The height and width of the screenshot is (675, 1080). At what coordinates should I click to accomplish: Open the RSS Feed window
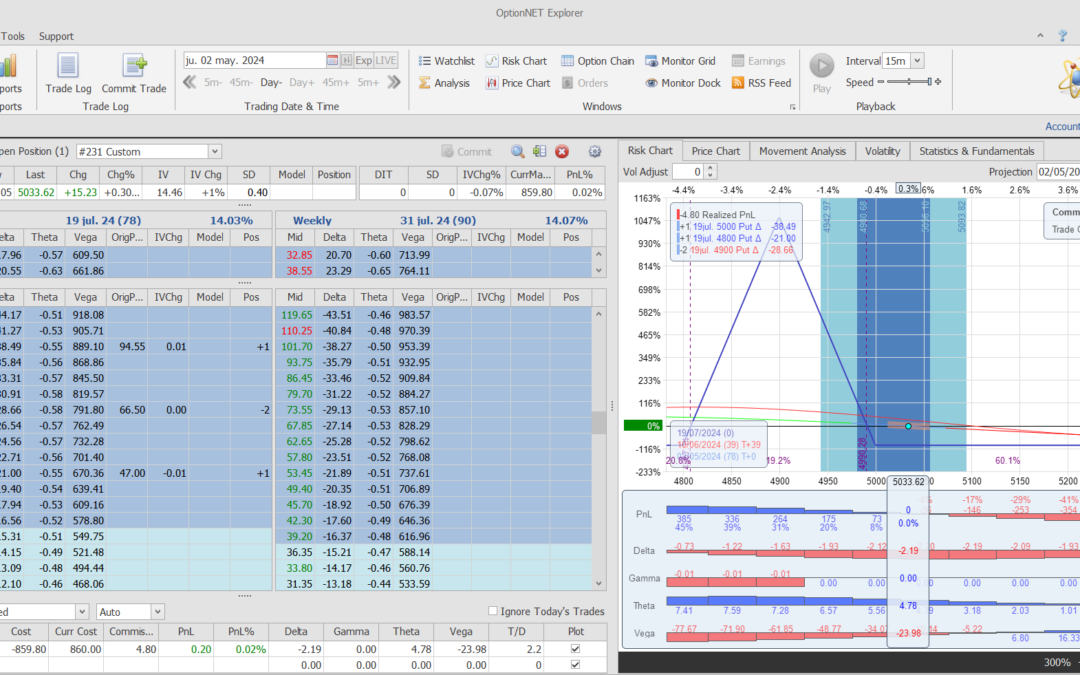[x=761, y=83]
